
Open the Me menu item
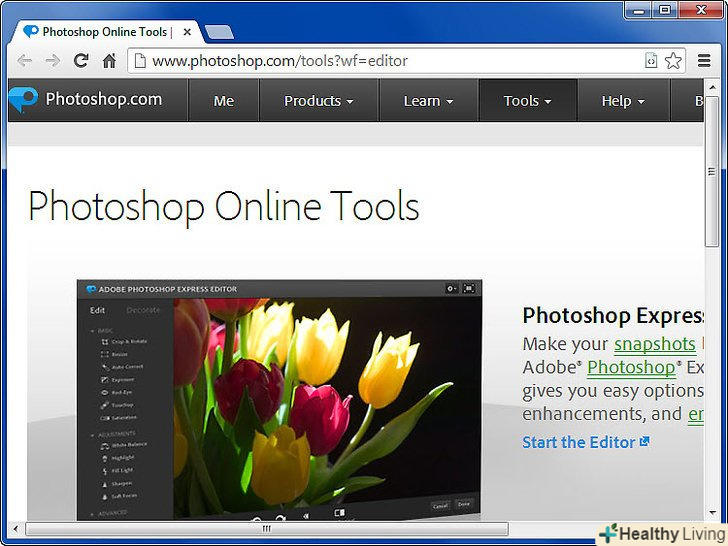(223, 100)
